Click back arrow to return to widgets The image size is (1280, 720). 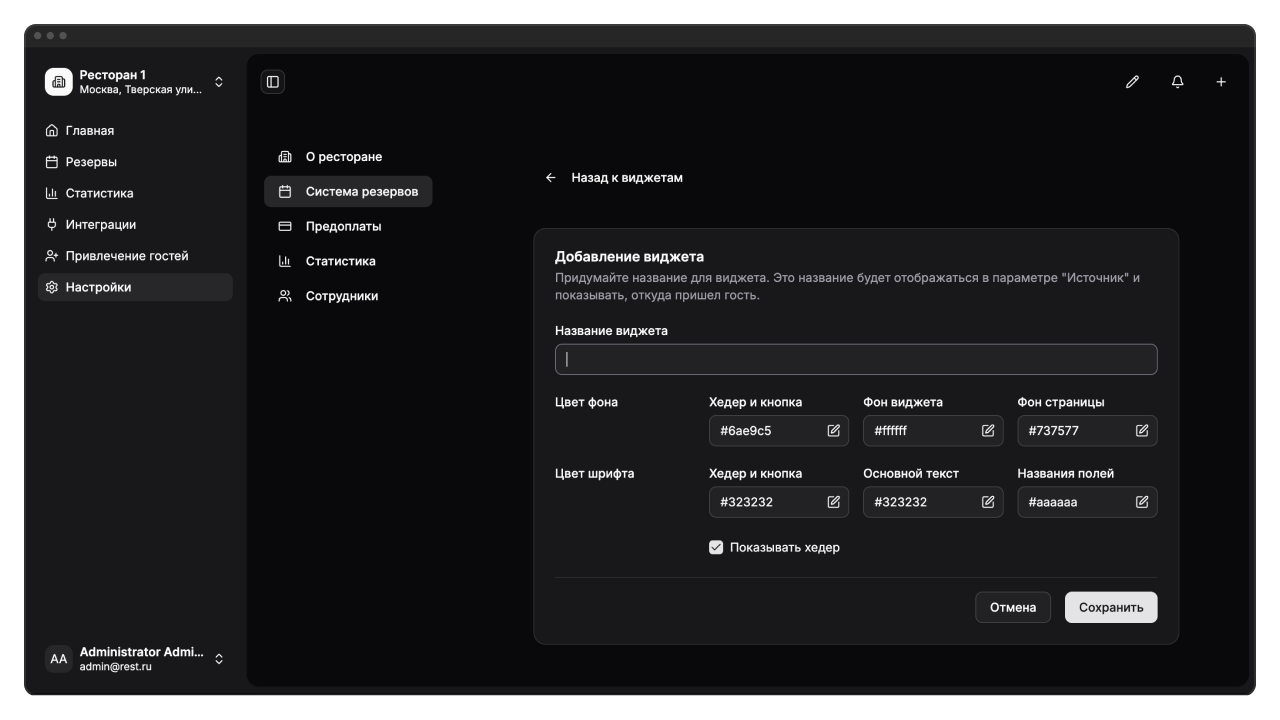pyautogui.click(x=551, y=177)
